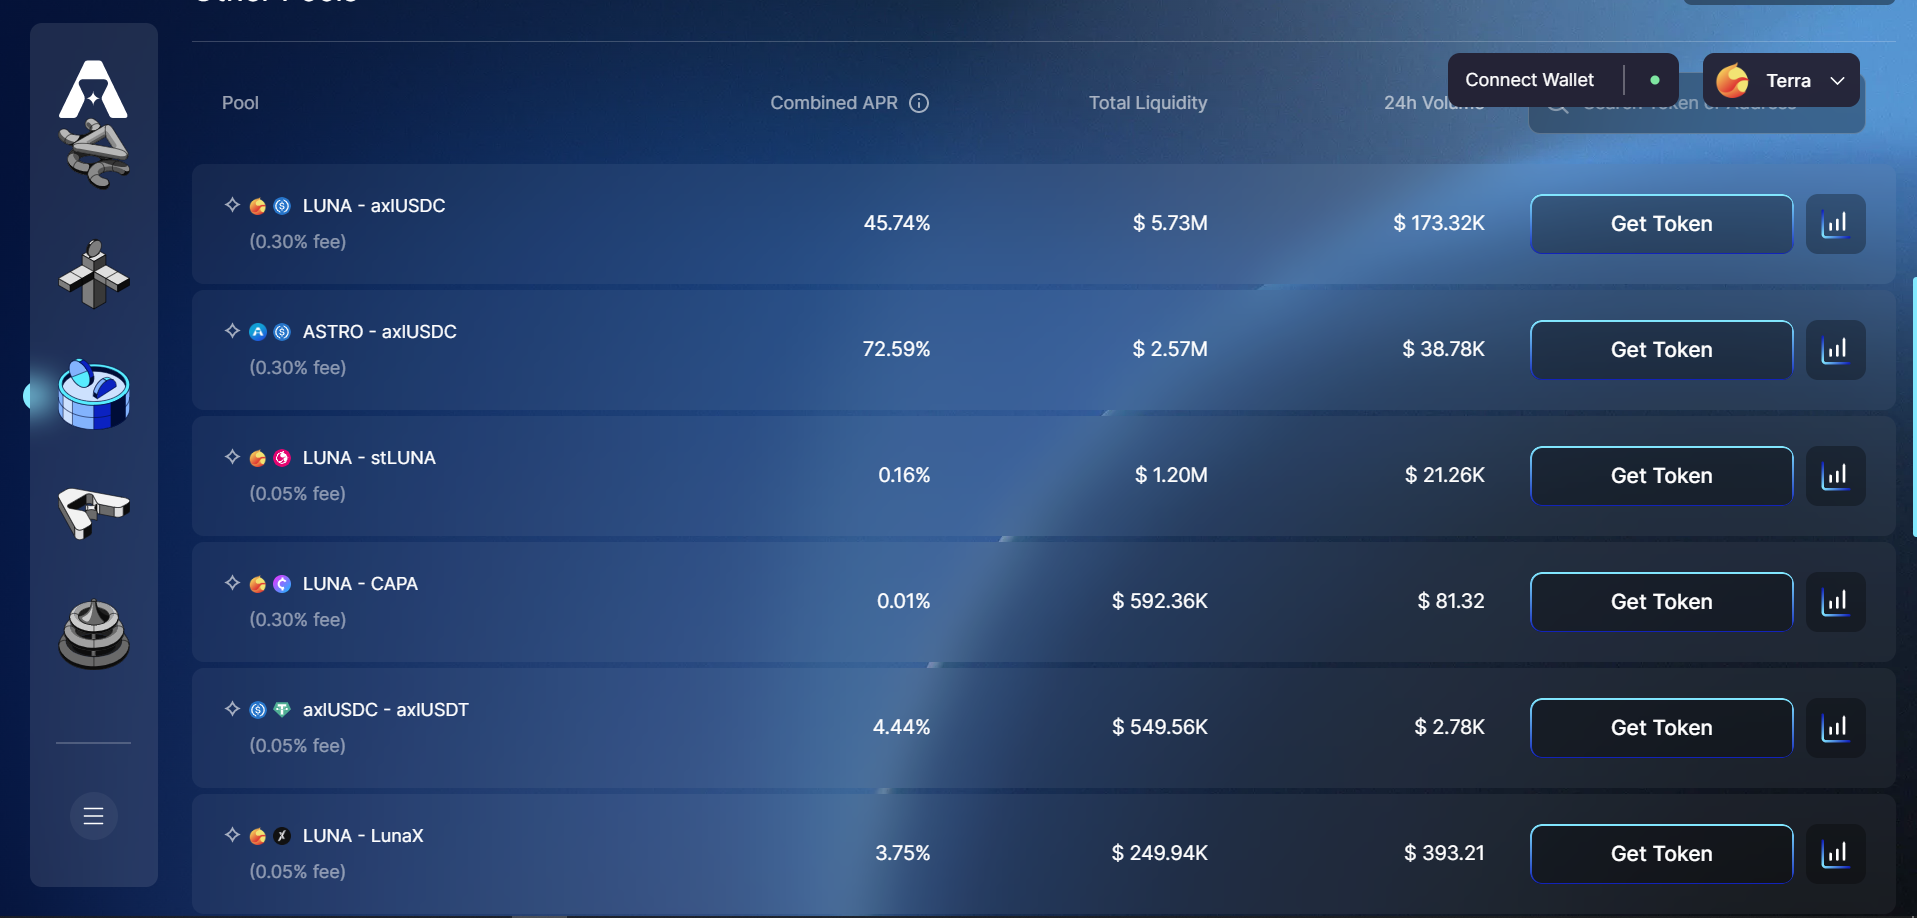Open the LUNA - CAPA pool name
Viewport: 1917px width, 918px height.
pos(360,583)
